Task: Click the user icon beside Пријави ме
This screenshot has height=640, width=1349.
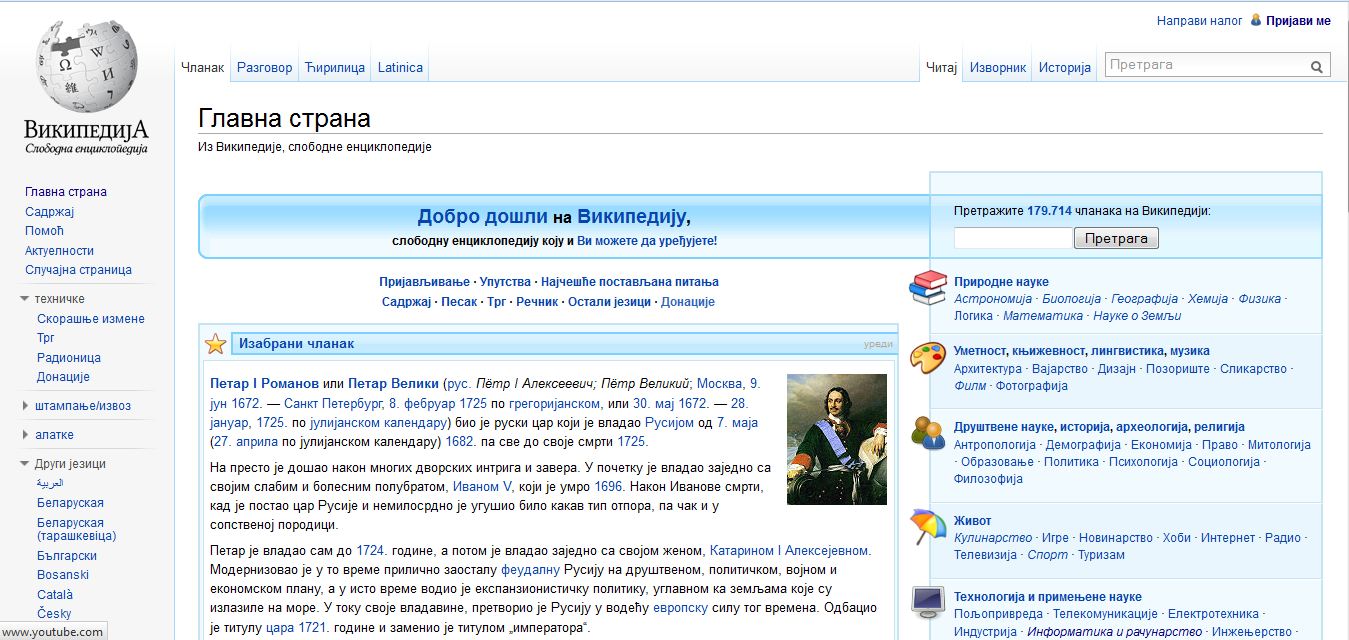Action: point(1256,20)
